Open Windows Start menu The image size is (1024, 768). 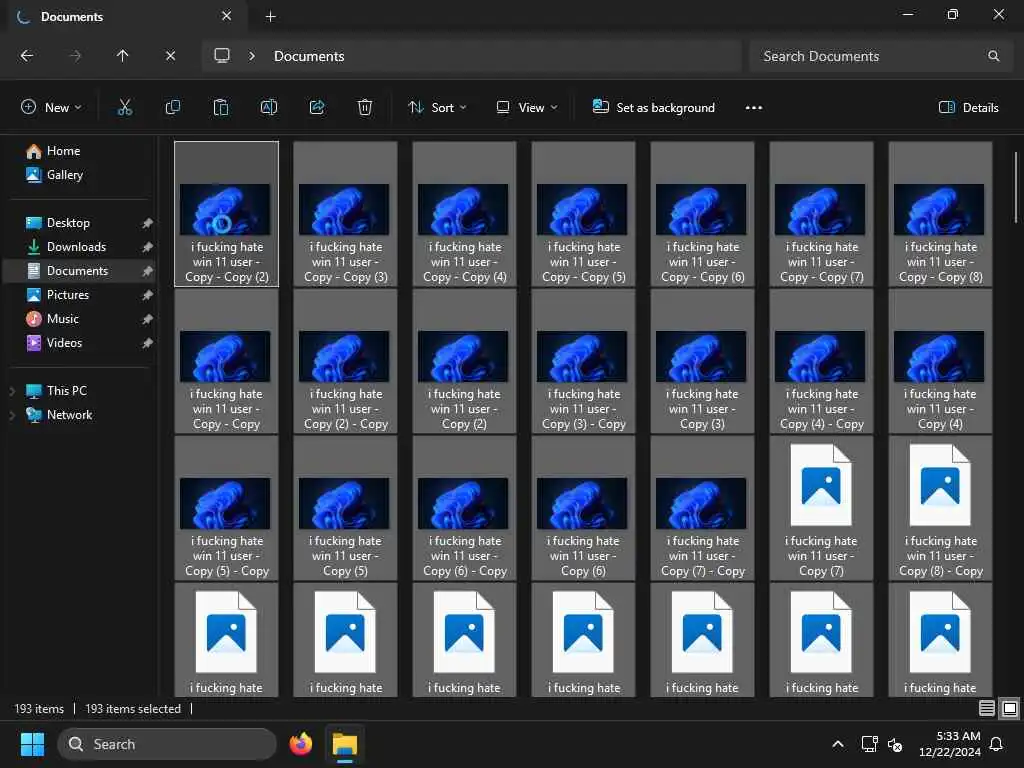(x=32, y=744)
